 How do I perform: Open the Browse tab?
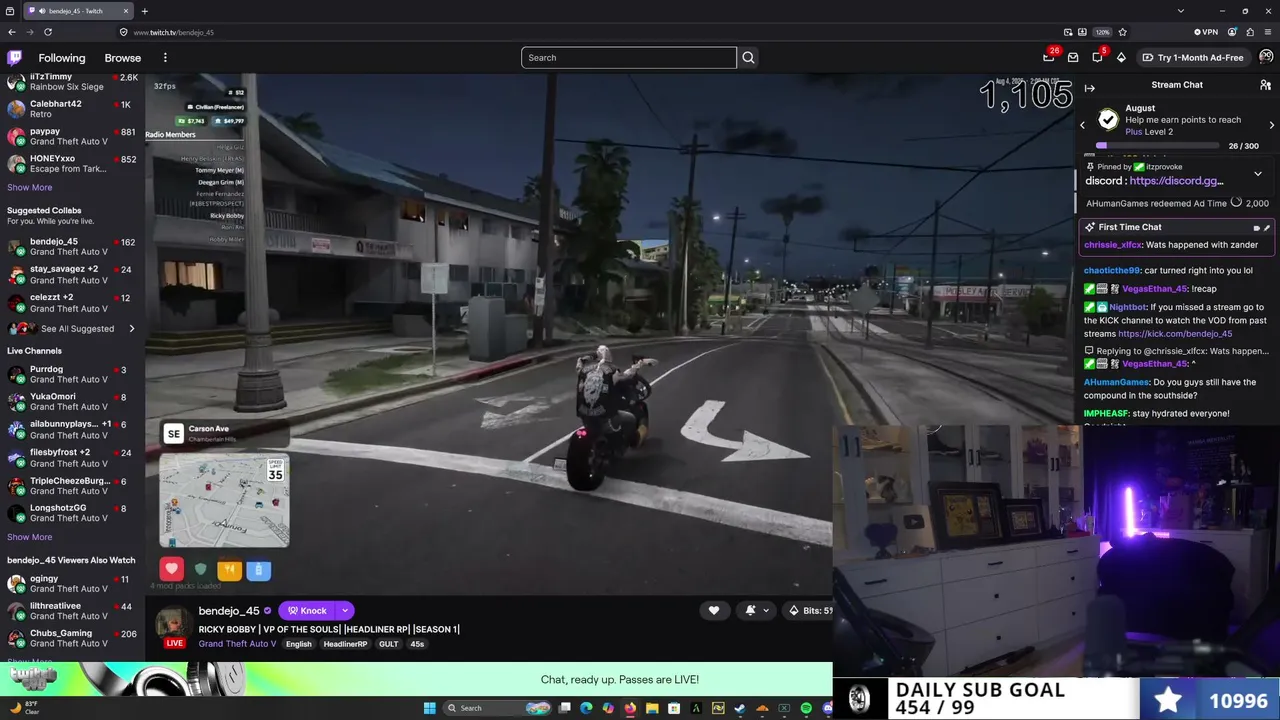tap(123, 58)
